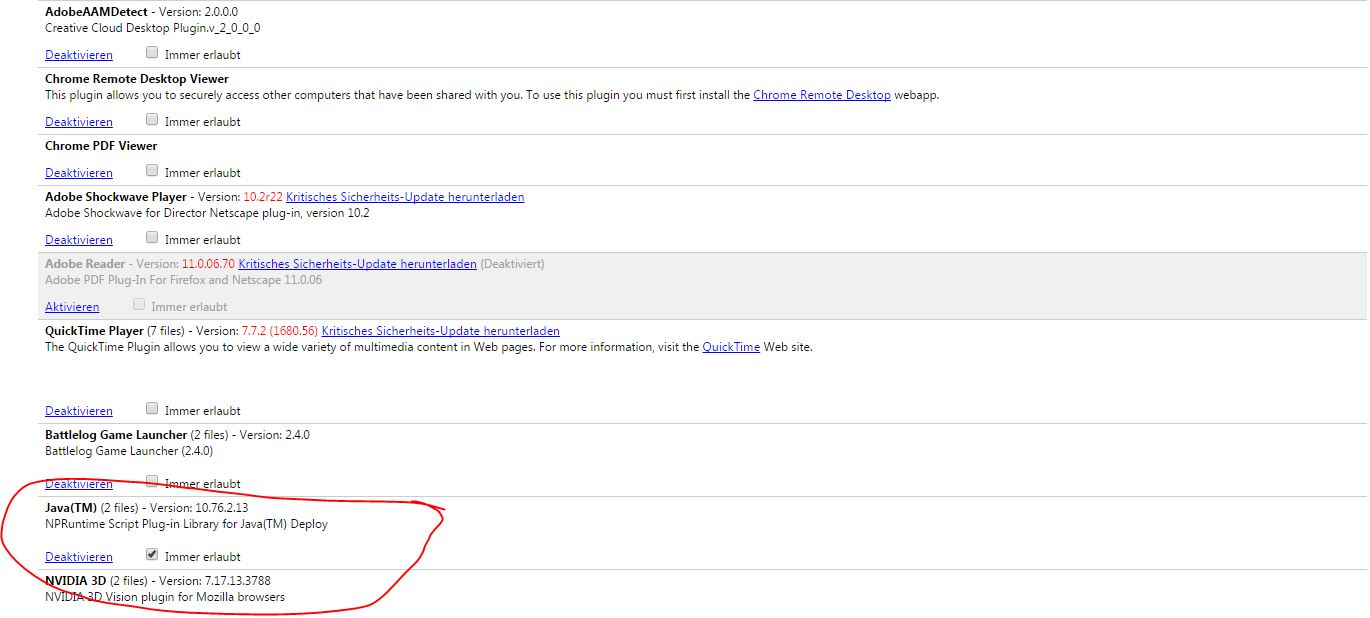Deactivate the Battlelog Game Launcher plugin
This screenshot has height=618, width=1370.
(79, 484)
